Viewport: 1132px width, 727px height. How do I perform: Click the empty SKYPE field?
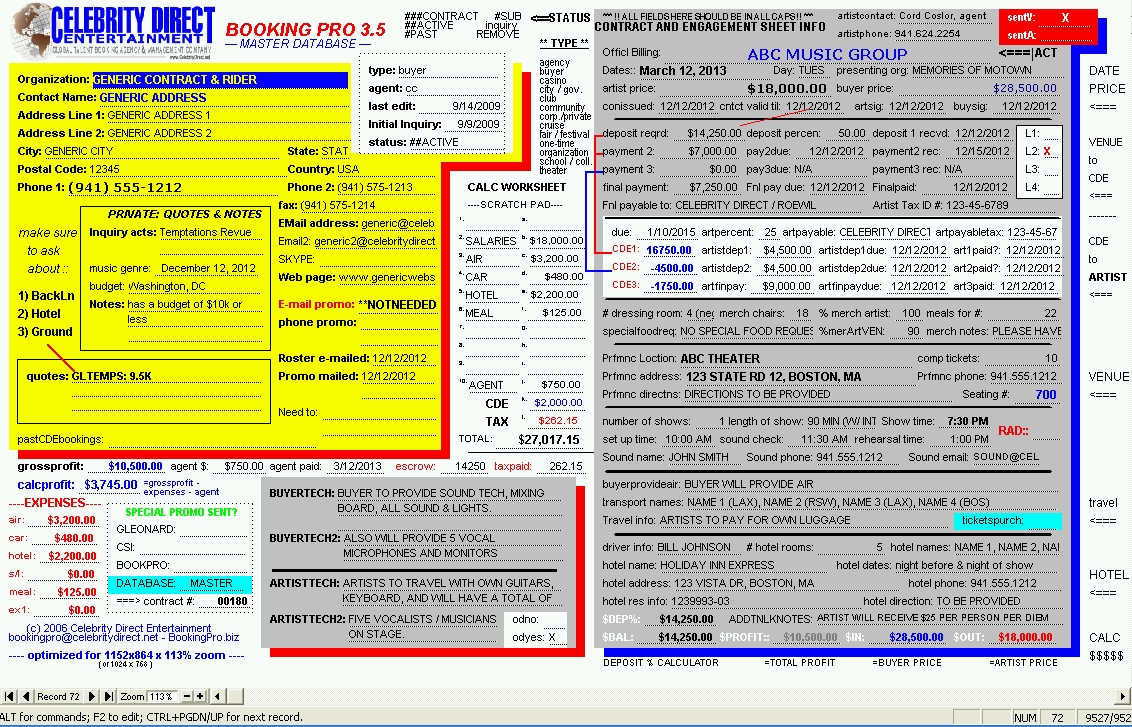coord(377,259)
